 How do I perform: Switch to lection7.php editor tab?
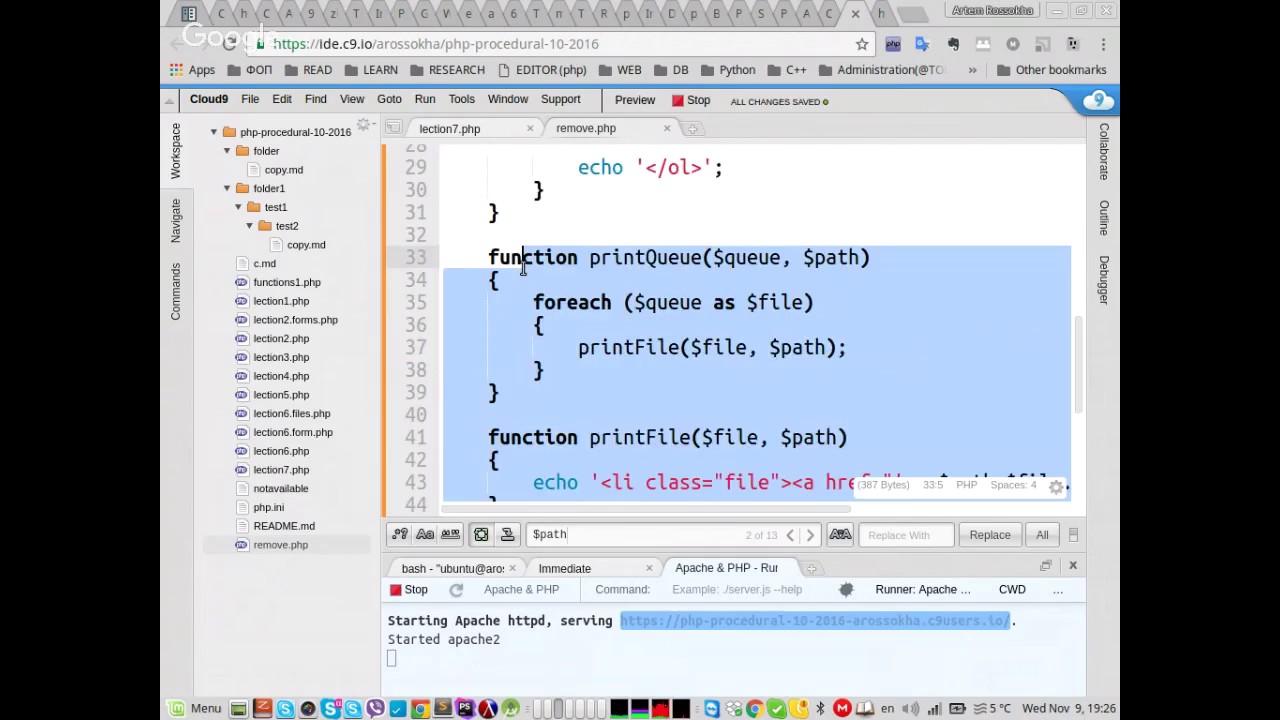[x=450, y=129]
